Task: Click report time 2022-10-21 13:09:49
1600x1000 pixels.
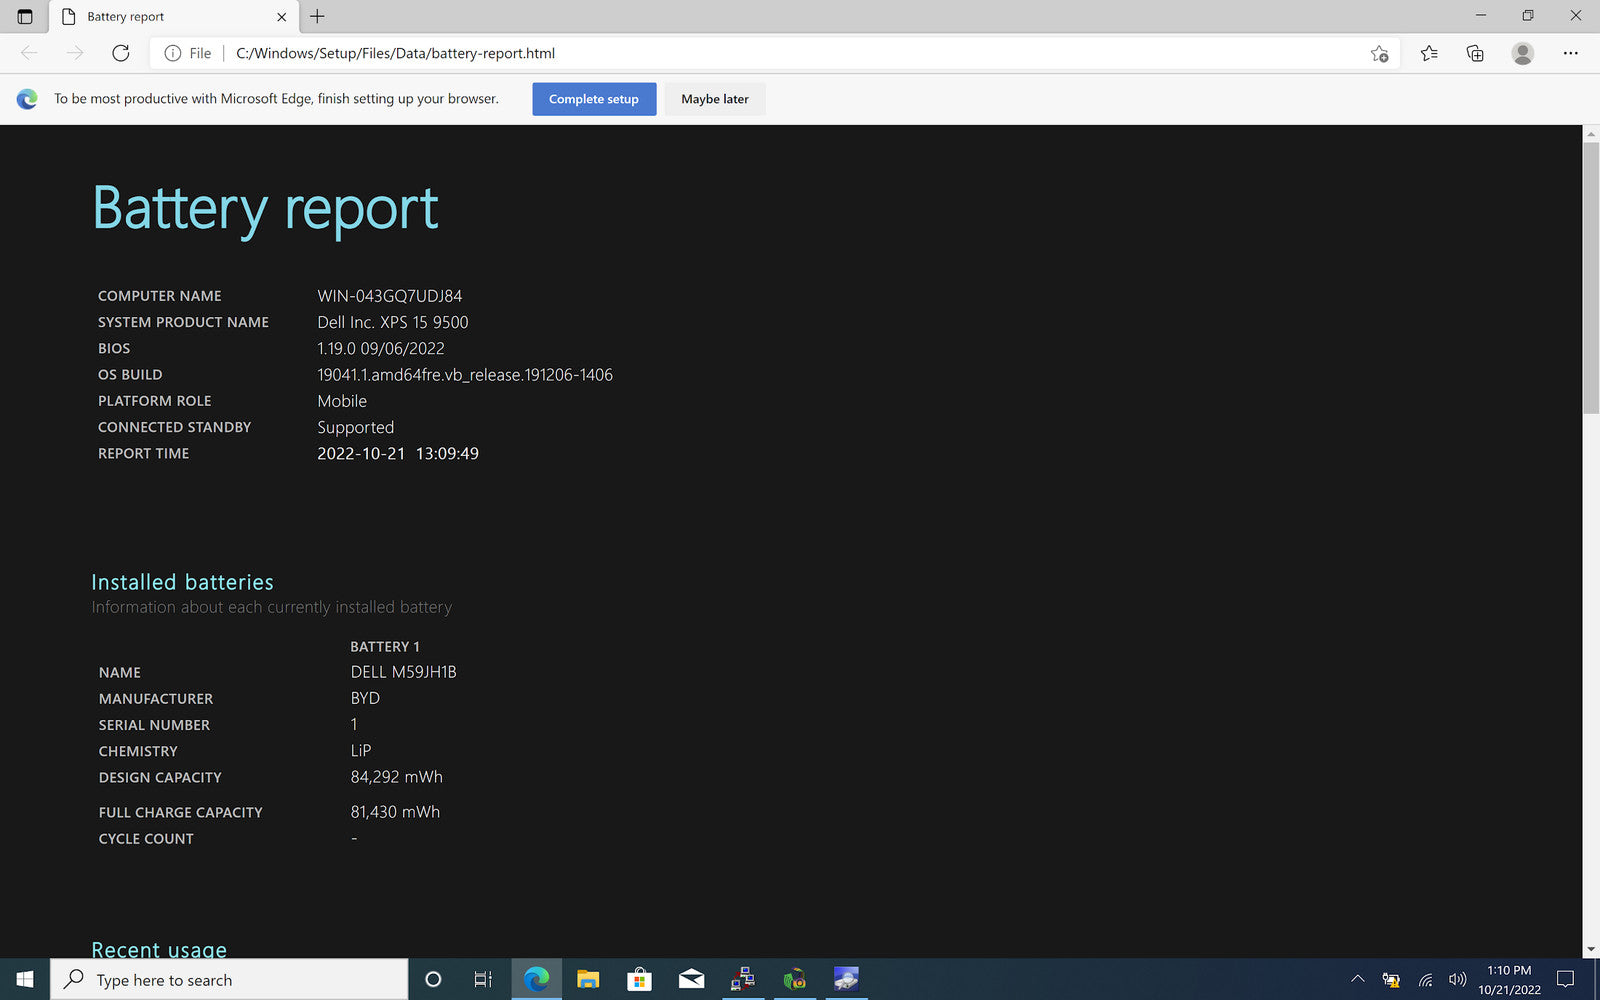Action: point(398,453)
